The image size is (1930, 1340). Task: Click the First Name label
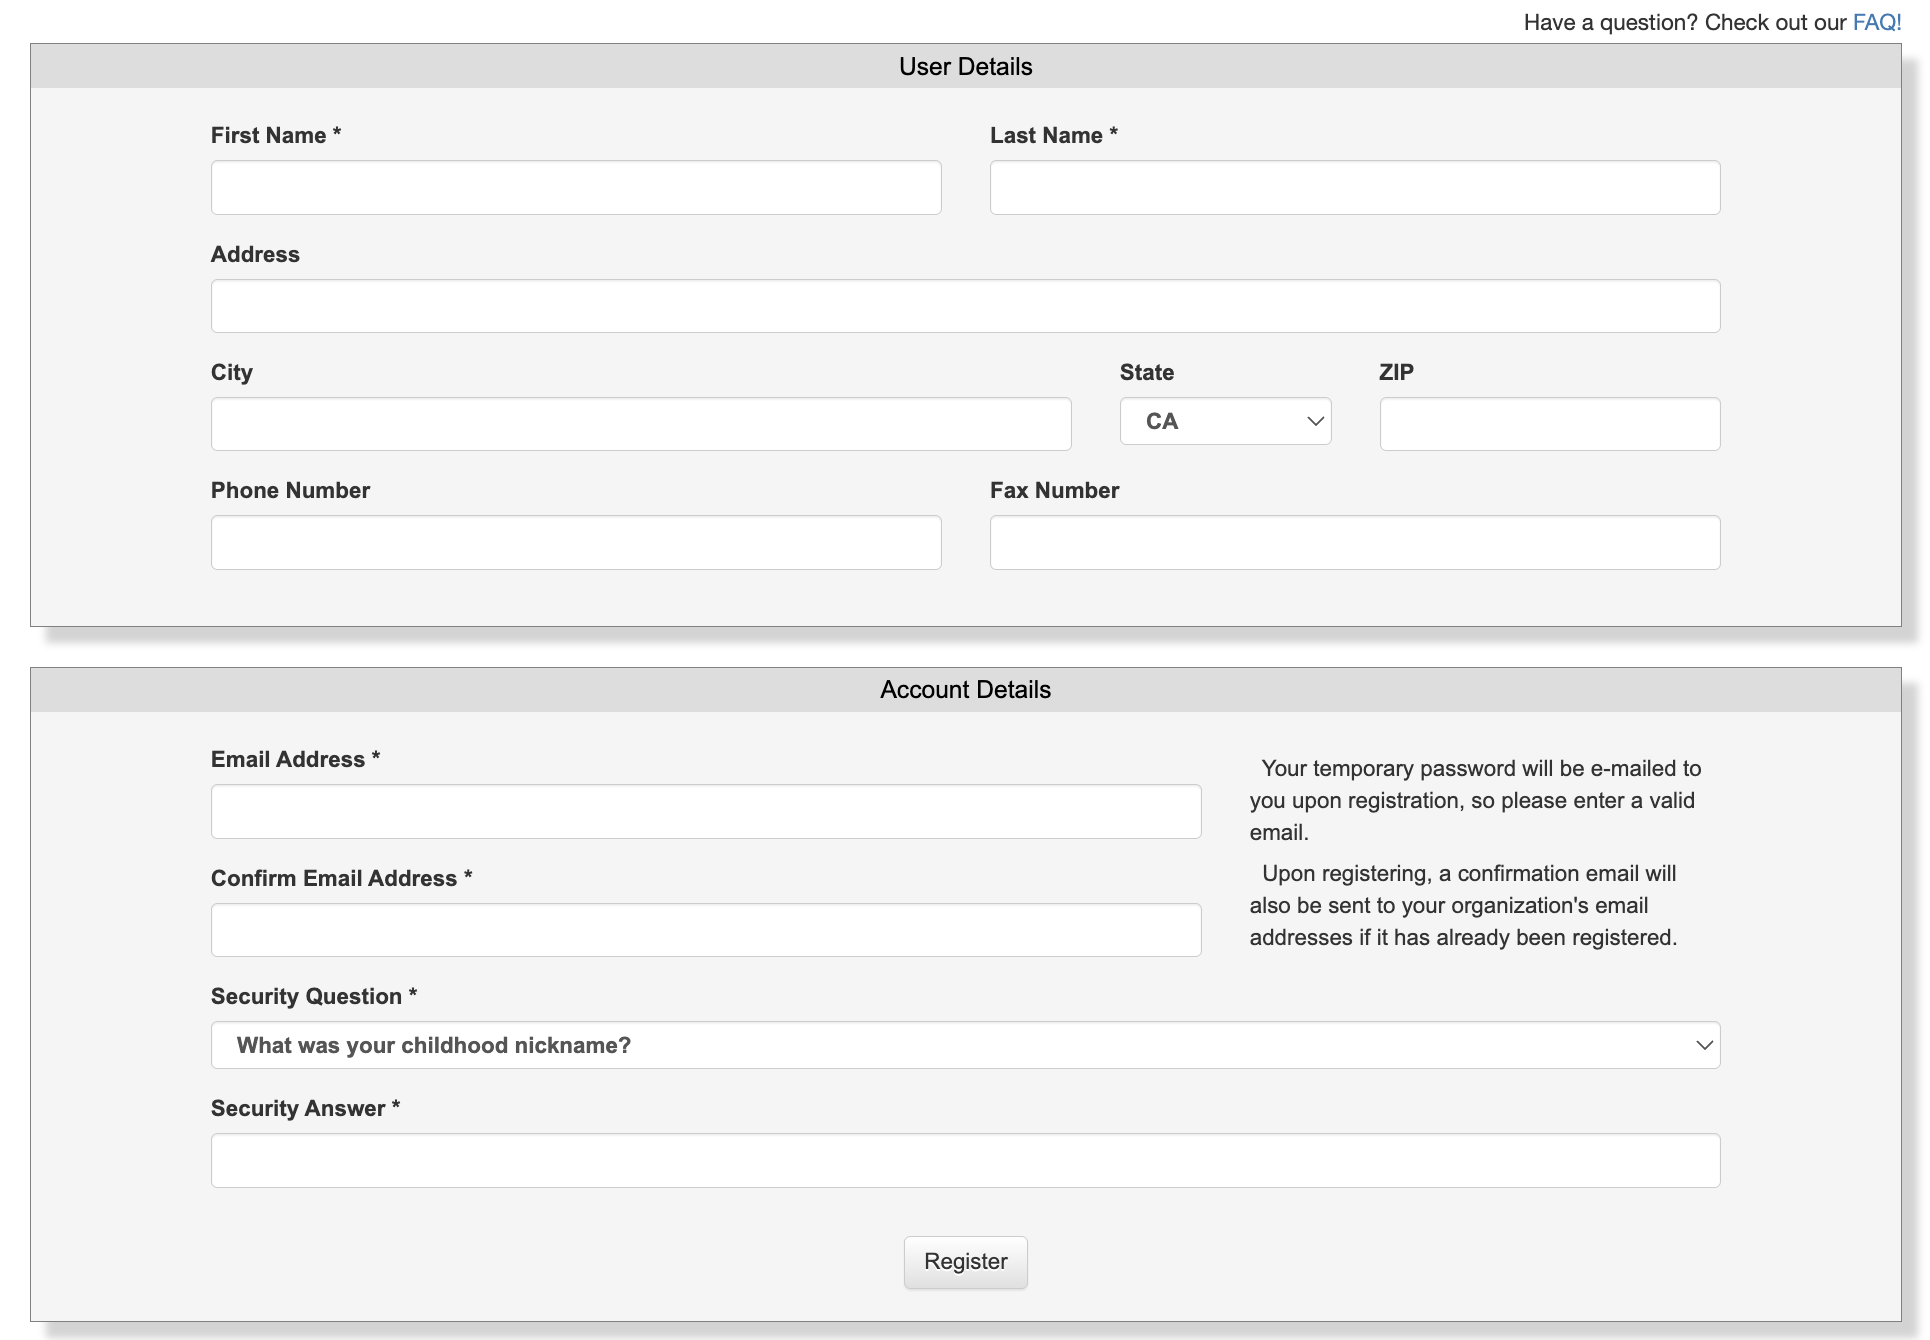pos(268,136)
